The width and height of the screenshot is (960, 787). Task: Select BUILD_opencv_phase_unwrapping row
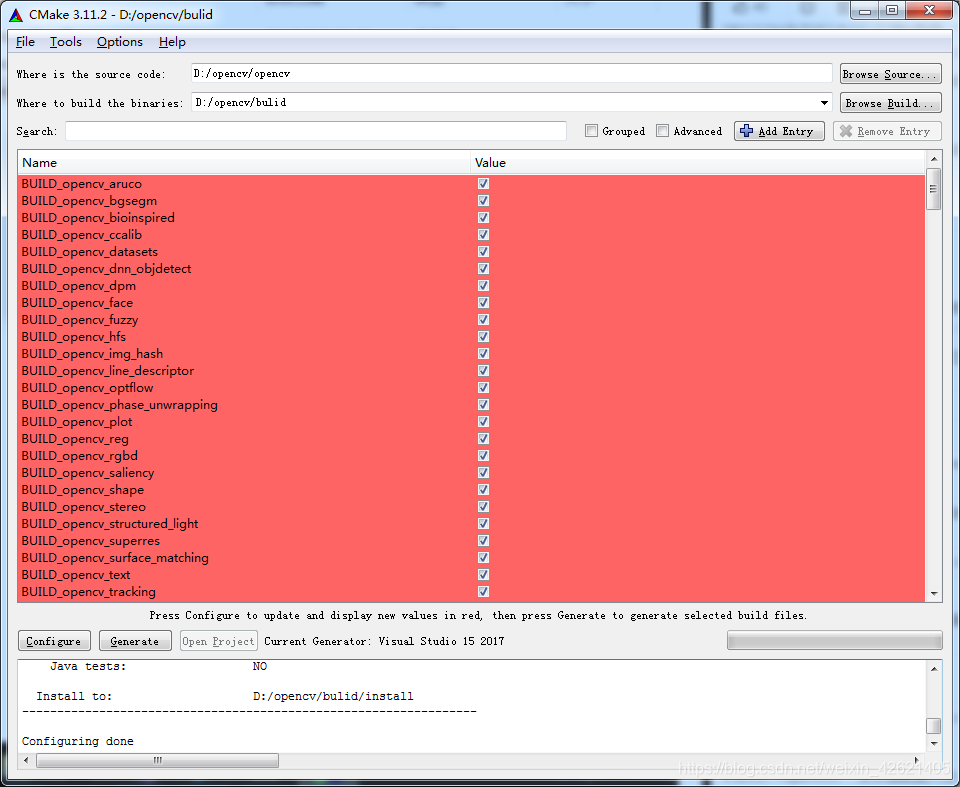coord(471,405)
